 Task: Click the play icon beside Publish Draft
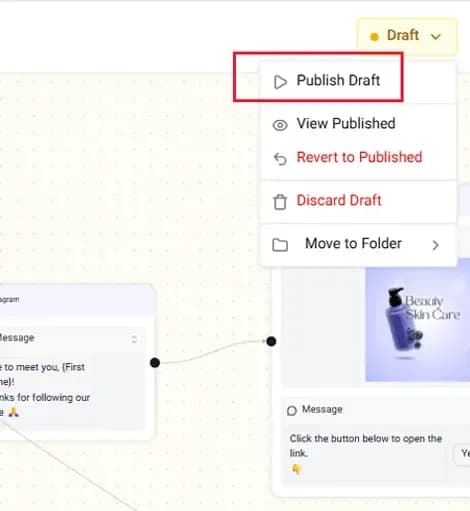(x=280, y=82)
